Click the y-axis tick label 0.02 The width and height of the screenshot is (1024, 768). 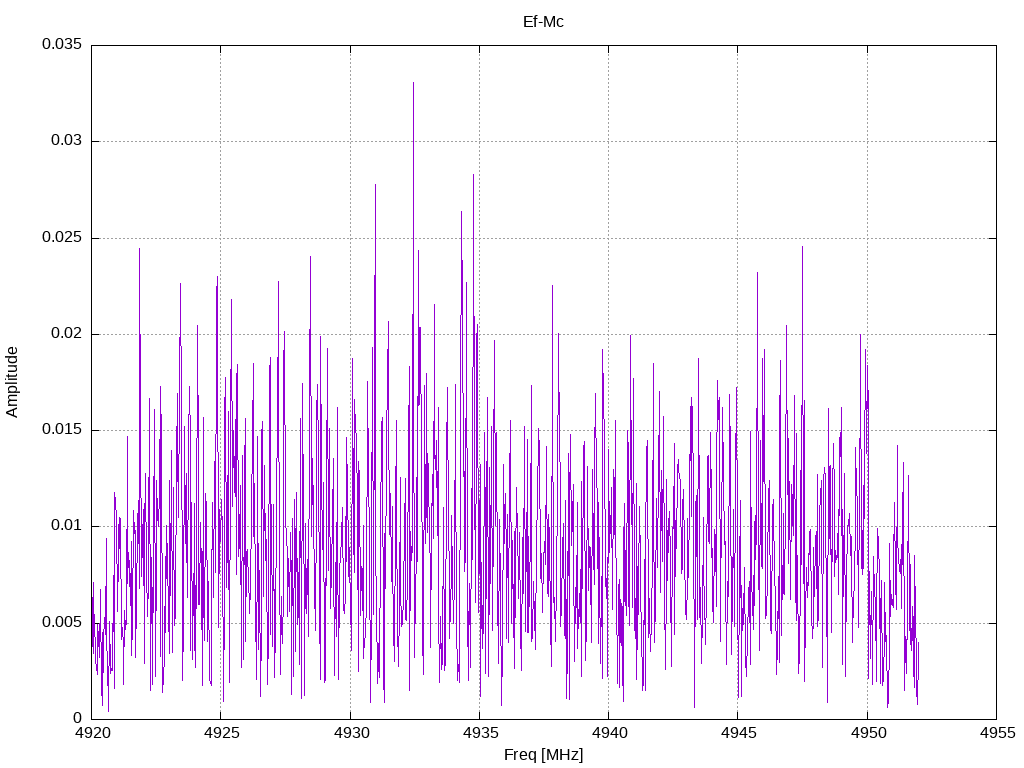pos(67,333)
